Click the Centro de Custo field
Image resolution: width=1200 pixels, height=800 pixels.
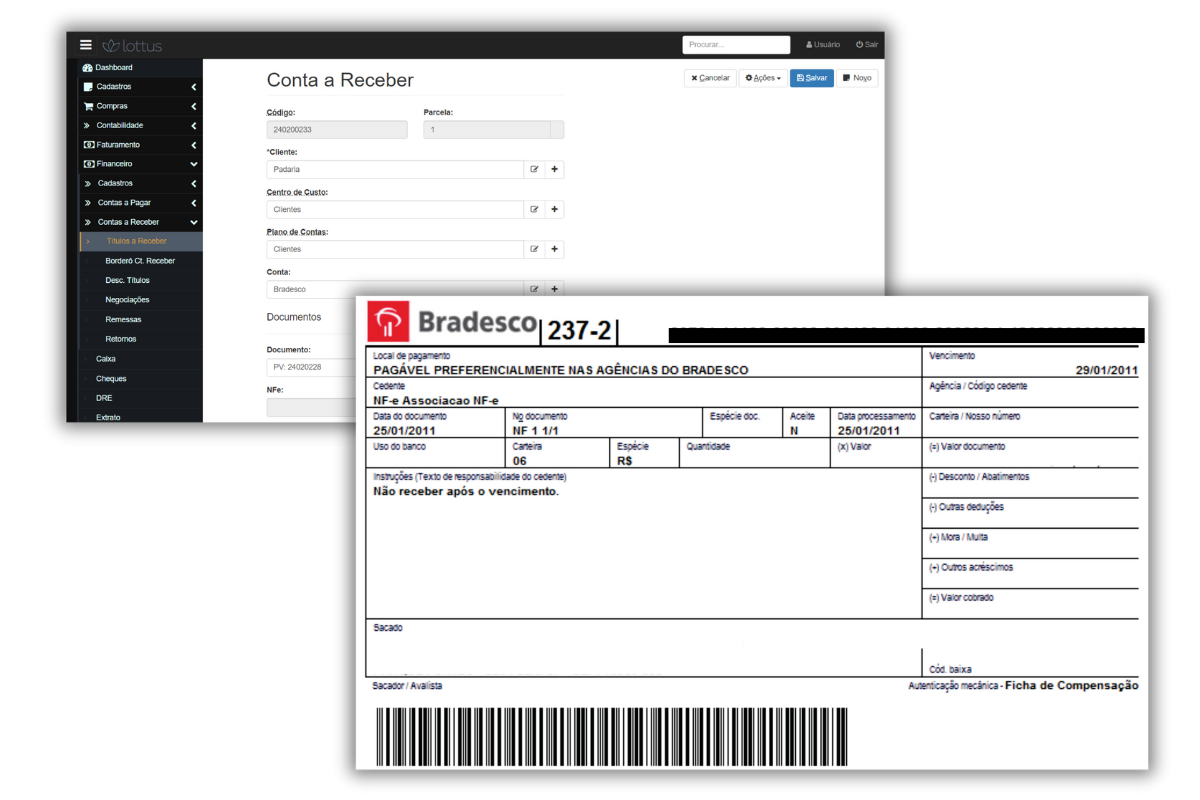[x=396, y=210]
